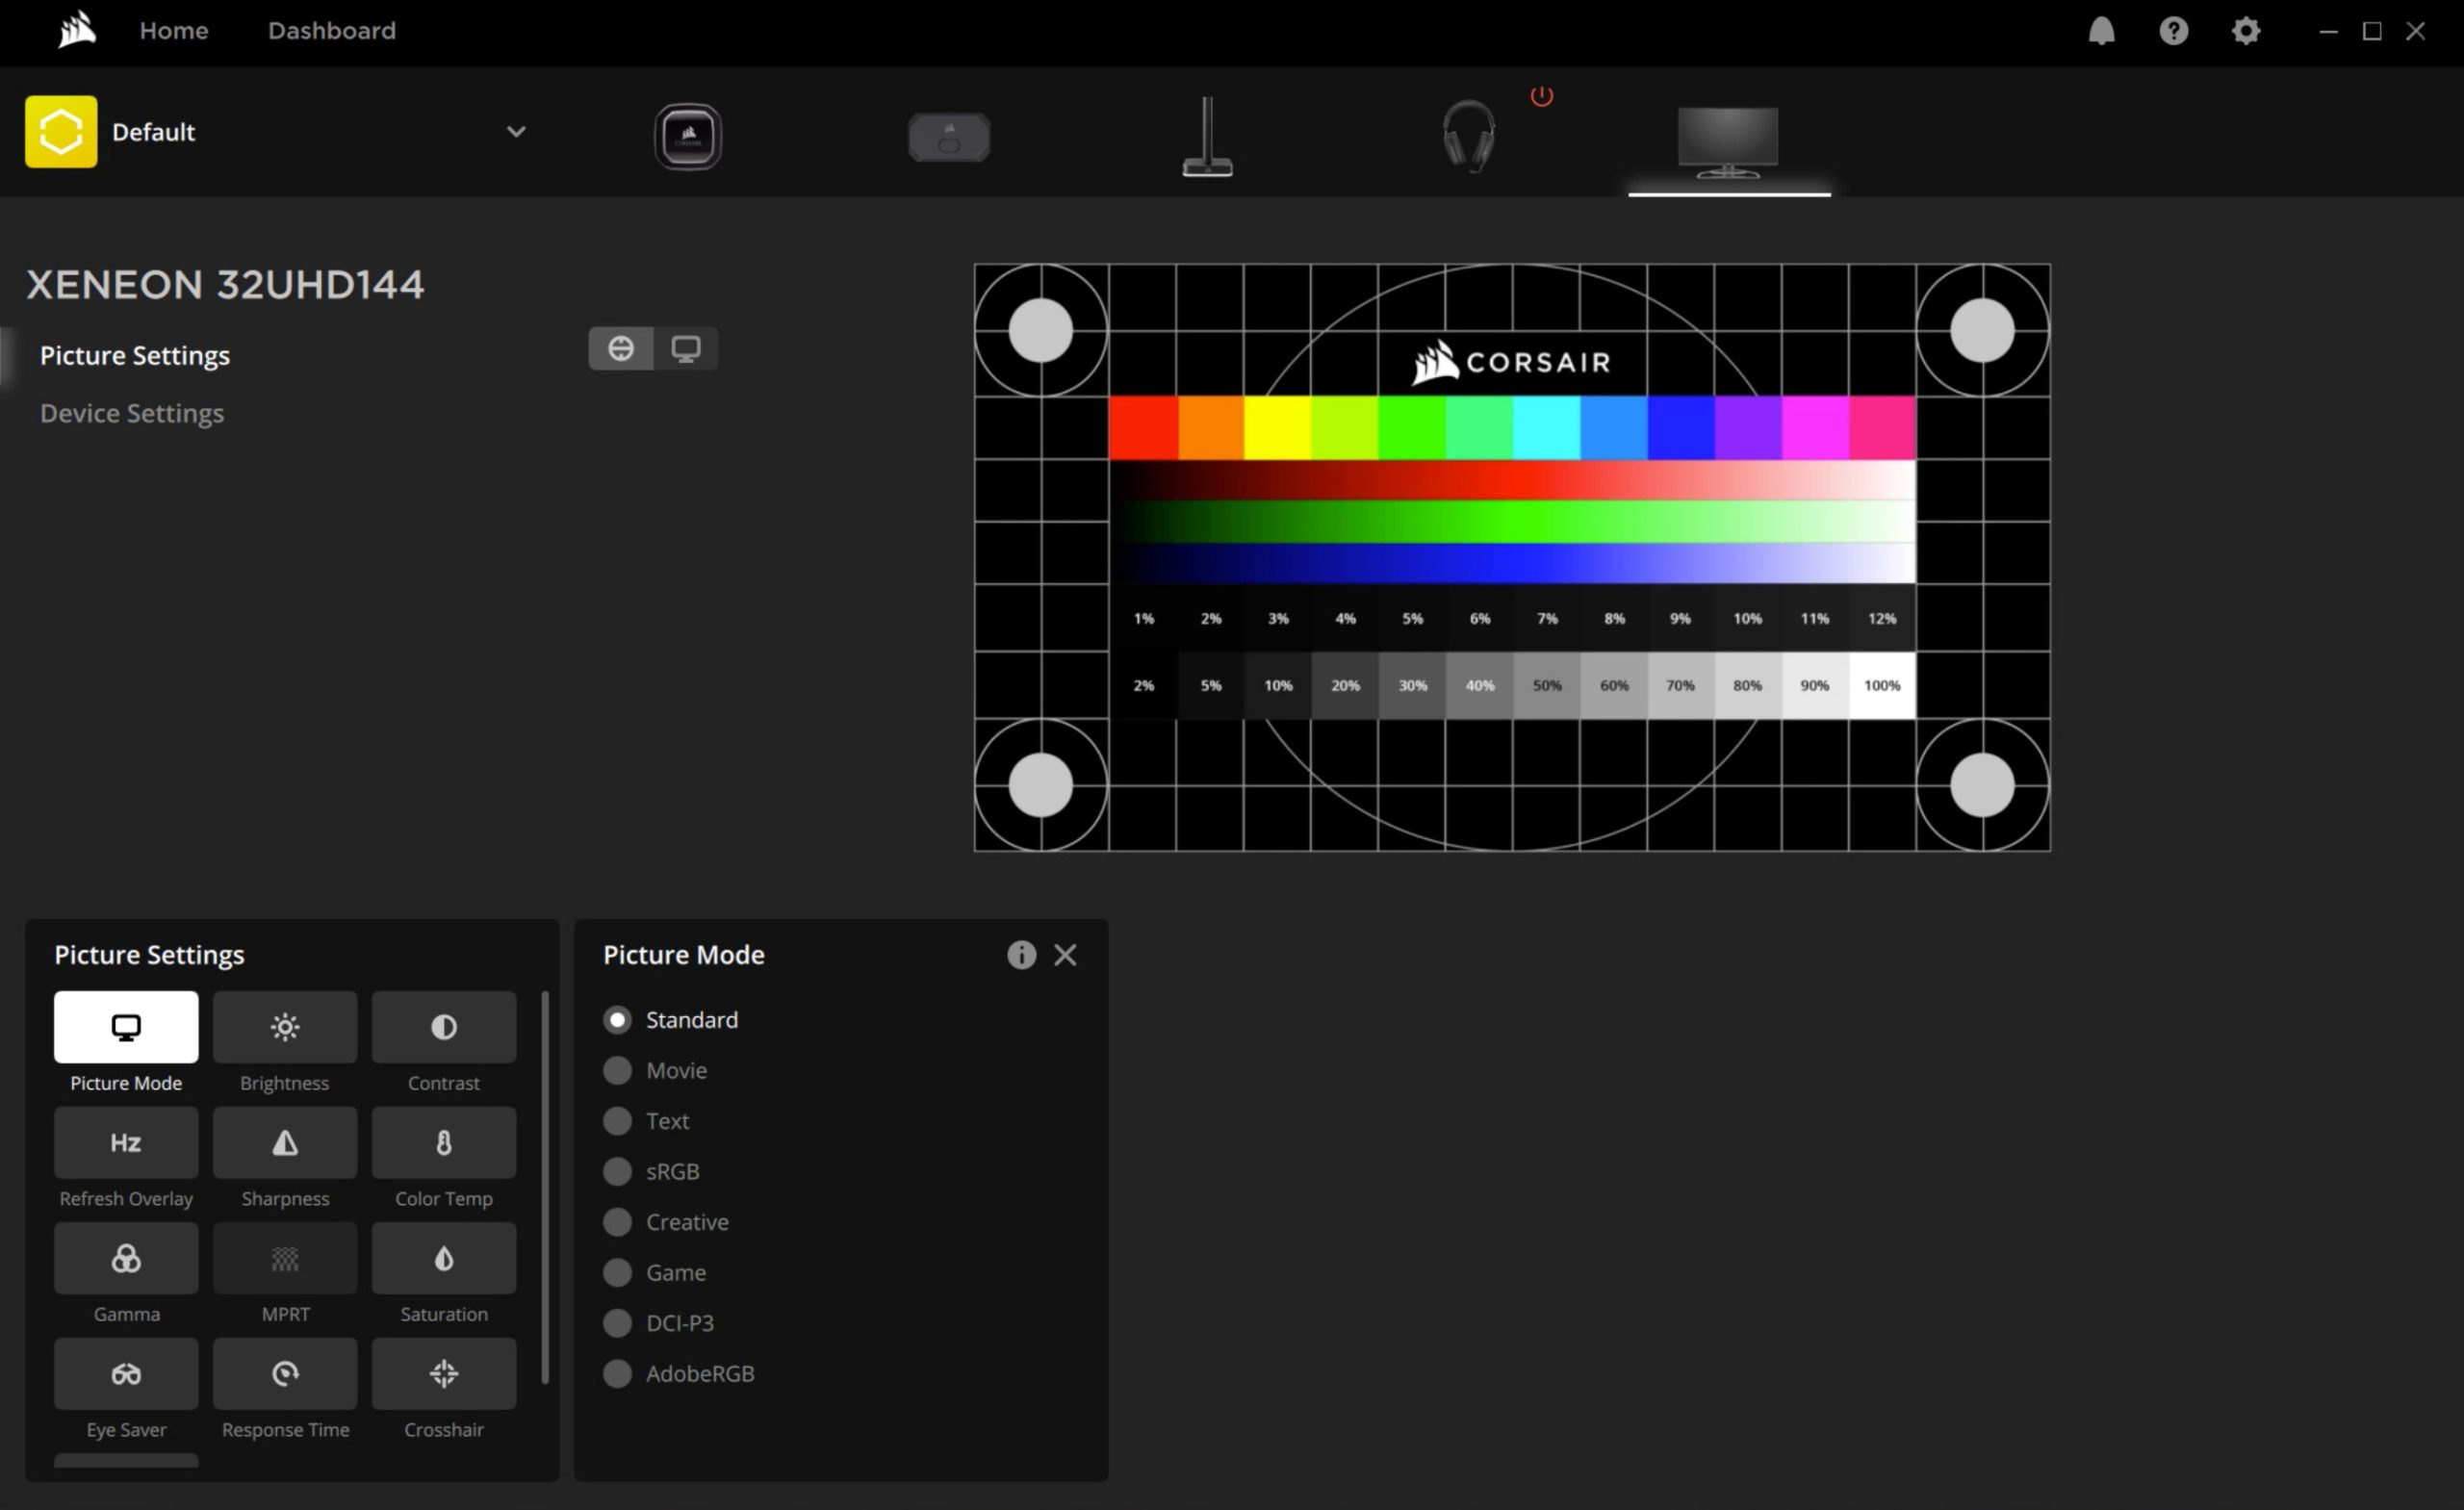This screenshot has width=2464, height=1510.
Task: Select the Movie picture mode
Action: [x=618, y=1070]
